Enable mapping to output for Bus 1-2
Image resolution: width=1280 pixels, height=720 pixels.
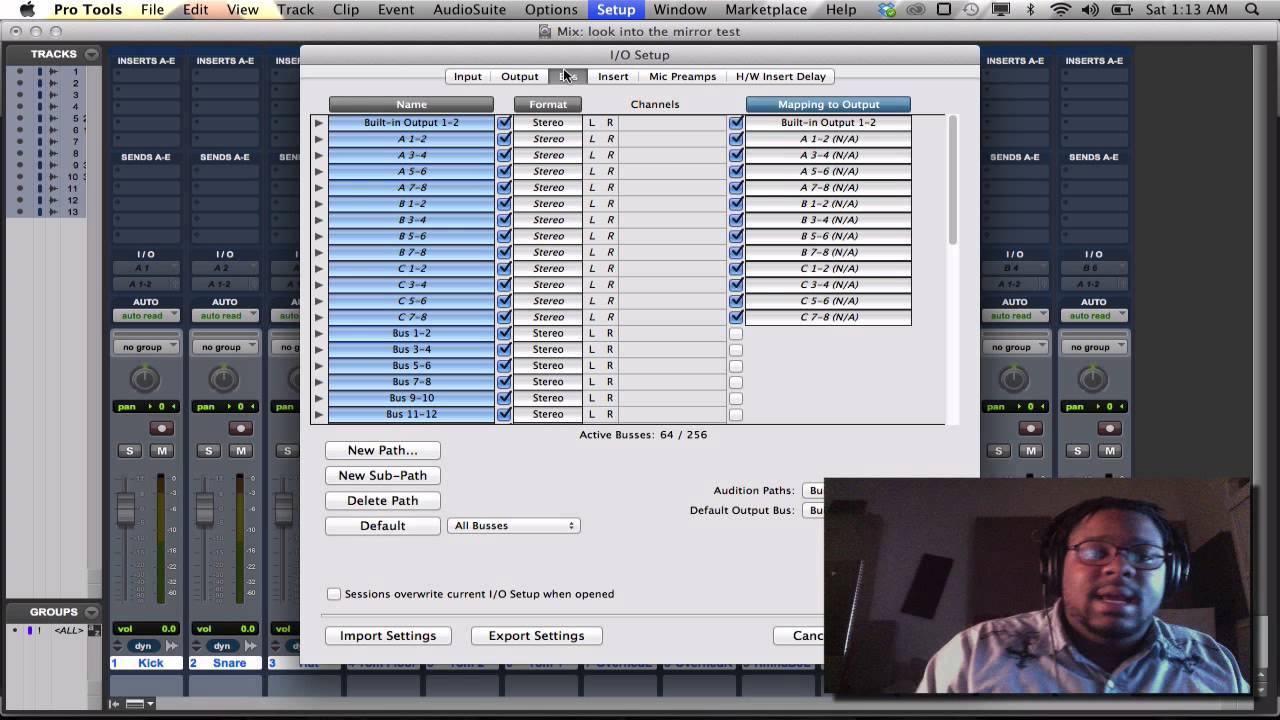tap(736, 334)
